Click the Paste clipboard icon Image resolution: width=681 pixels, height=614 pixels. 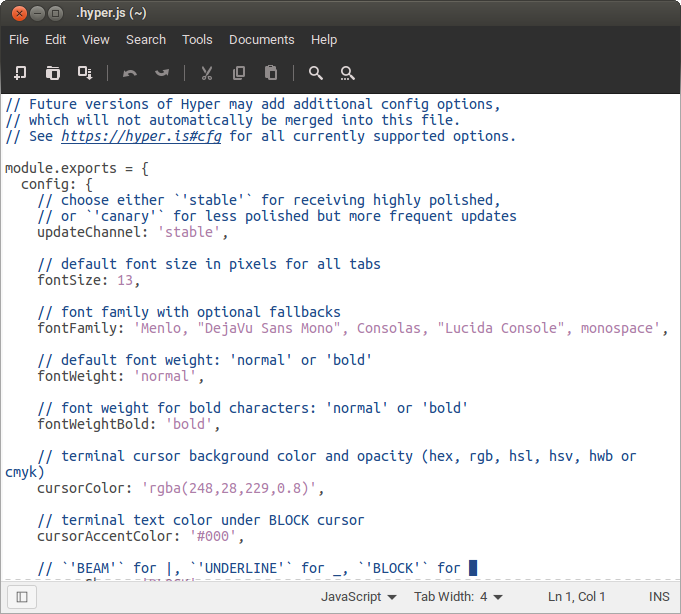[271, 73]
